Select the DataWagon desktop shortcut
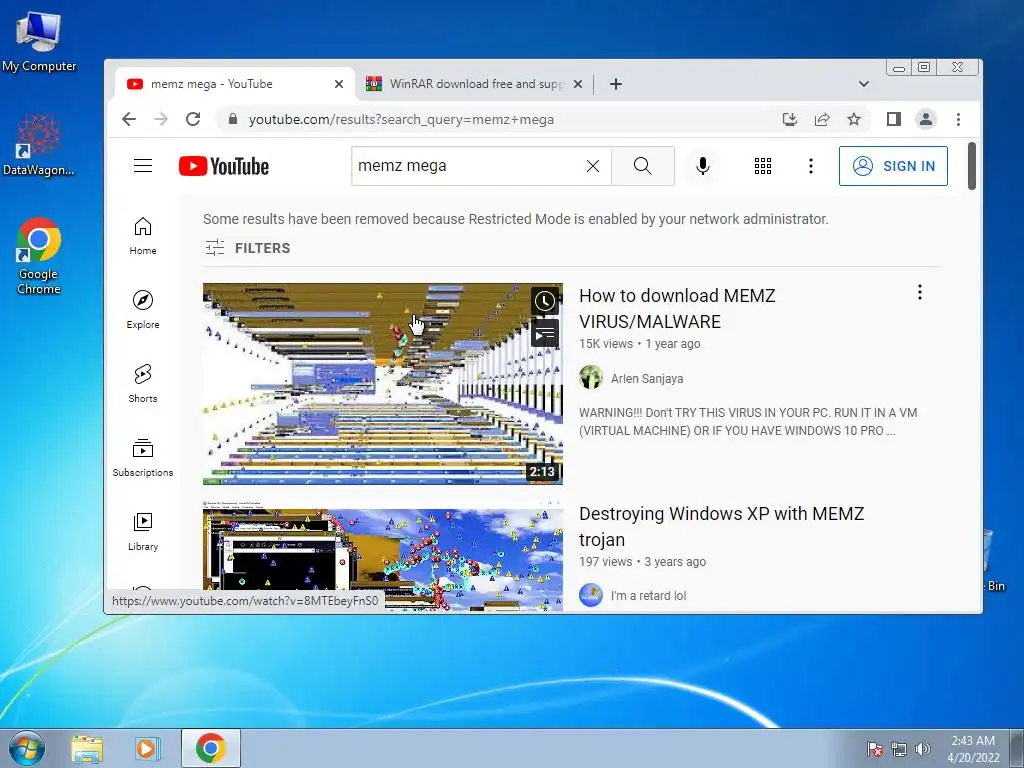Viewport: 1024px width, 768px height. tap(39, 145)
